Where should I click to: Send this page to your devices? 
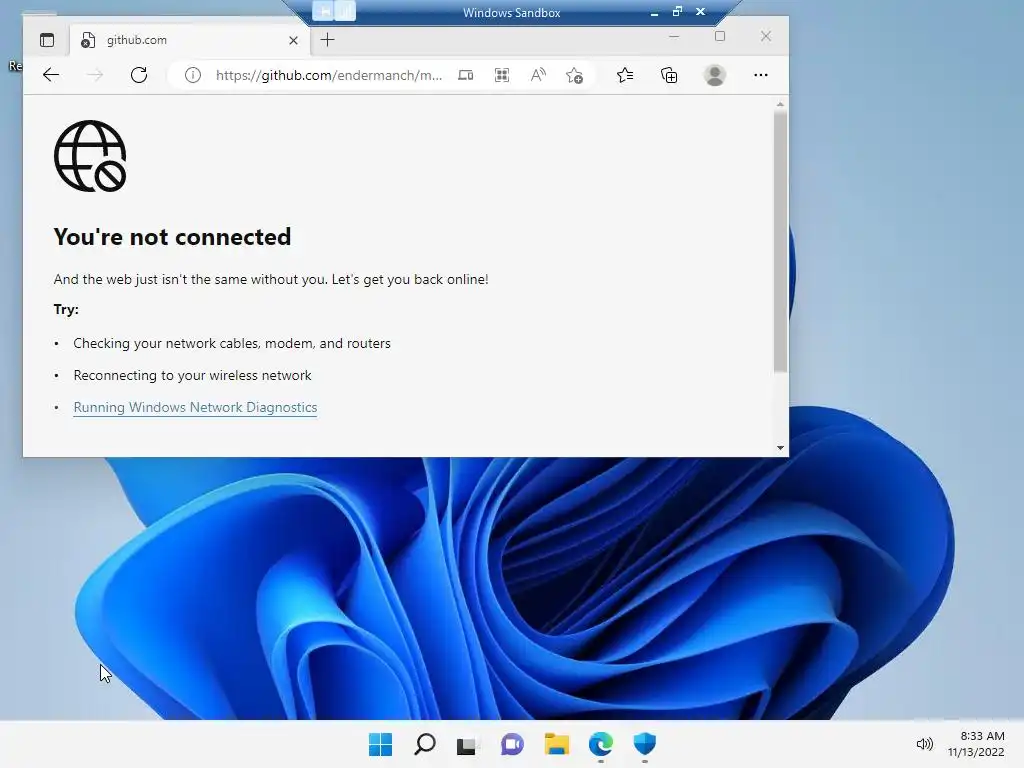[466, 75]
